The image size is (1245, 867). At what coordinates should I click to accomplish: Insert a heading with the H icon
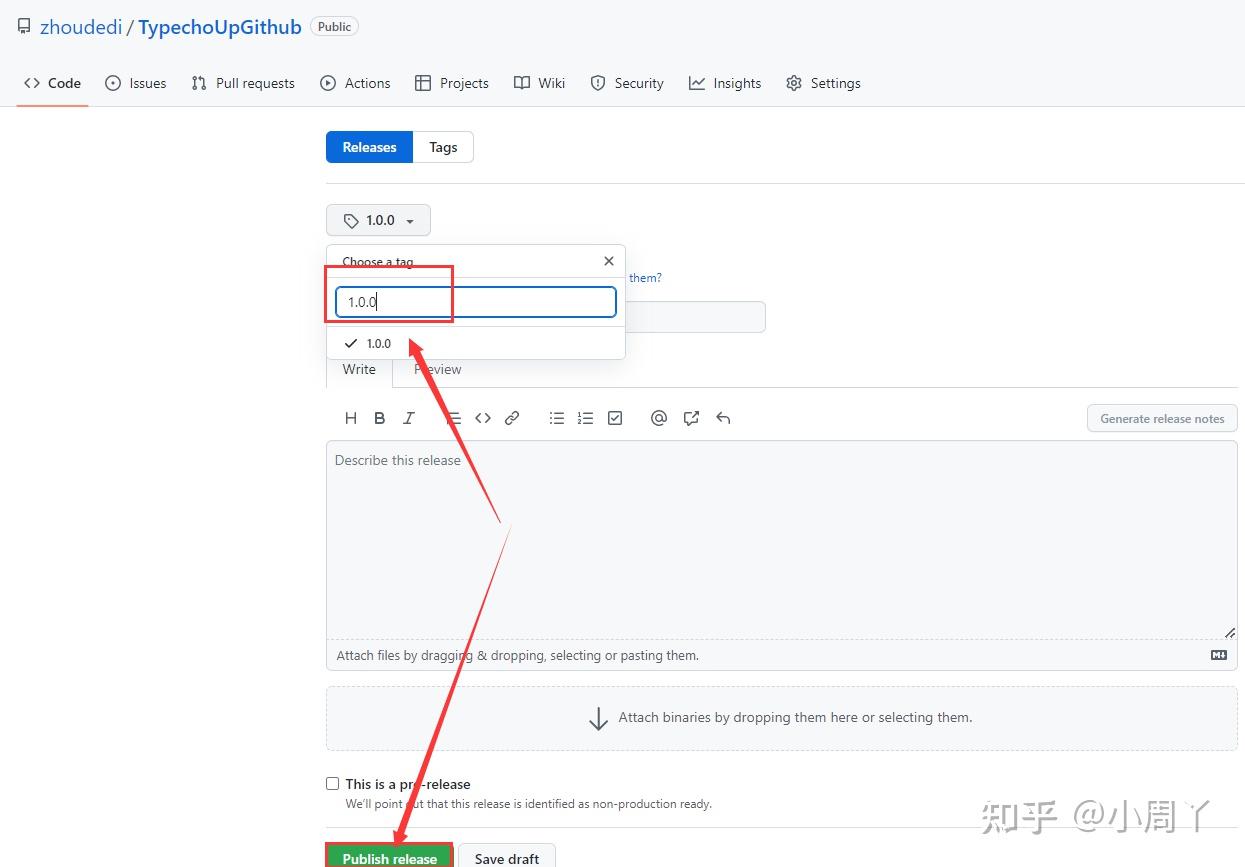(x=350, y=417)
